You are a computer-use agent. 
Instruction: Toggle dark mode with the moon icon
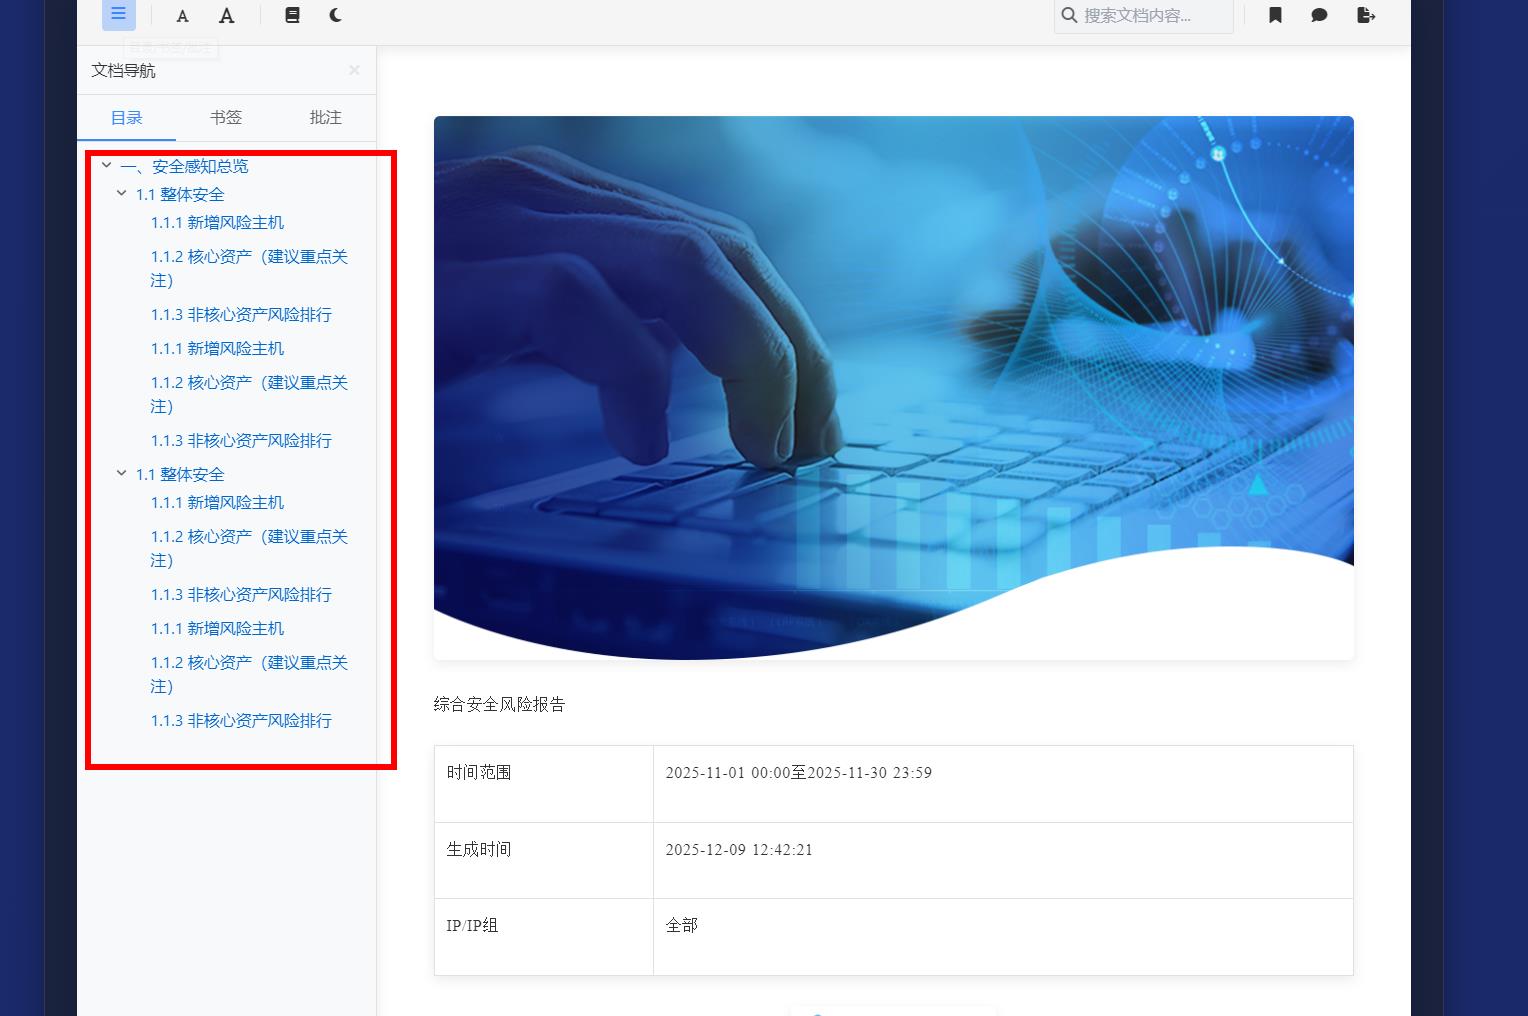coord(336,15)
